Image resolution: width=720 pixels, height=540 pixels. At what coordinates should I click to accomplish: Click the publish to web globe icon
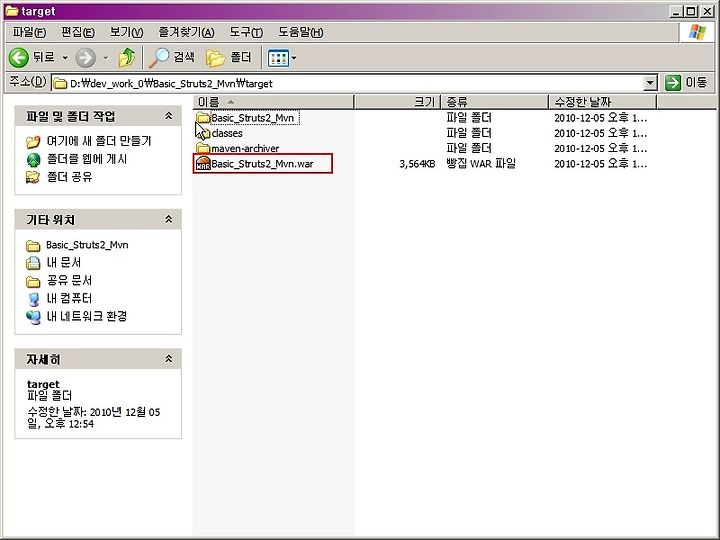tap(34, 159)
